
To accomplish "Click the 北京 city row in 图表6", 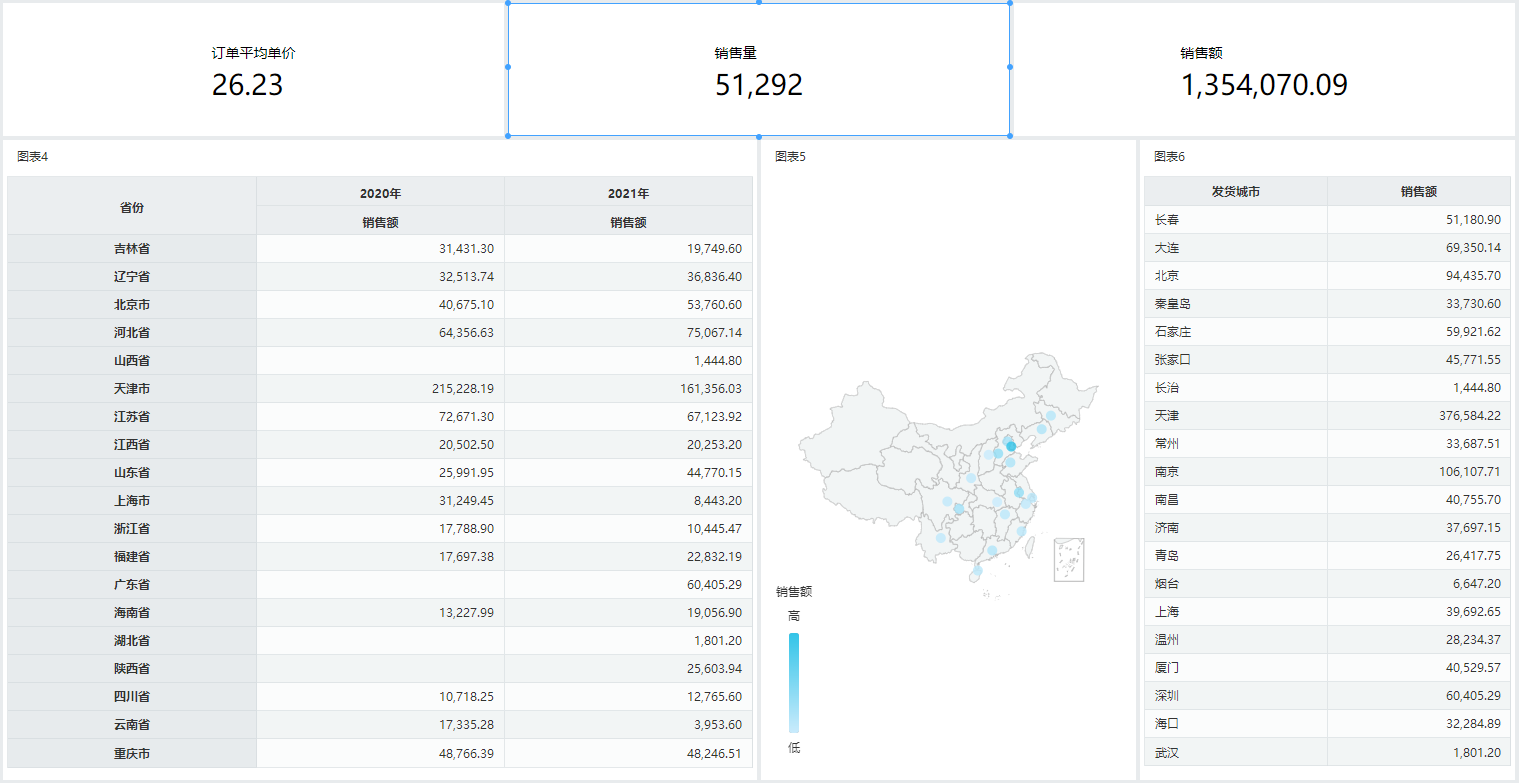I will tap(1327, 276).
